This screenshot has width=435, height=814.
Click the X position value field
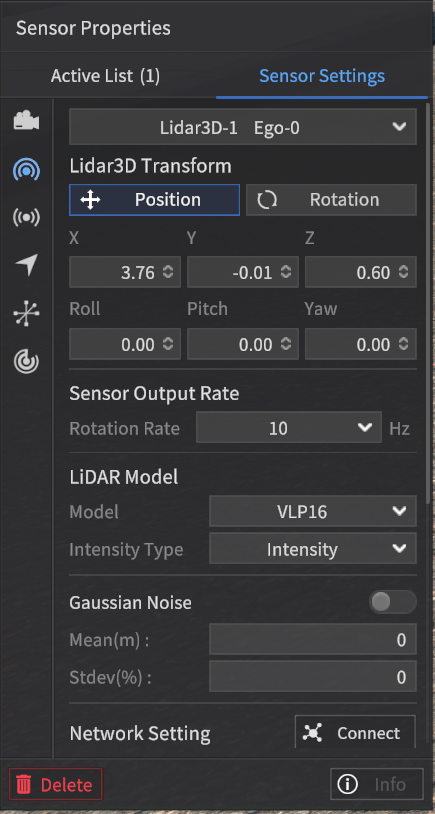coord(125,272)
